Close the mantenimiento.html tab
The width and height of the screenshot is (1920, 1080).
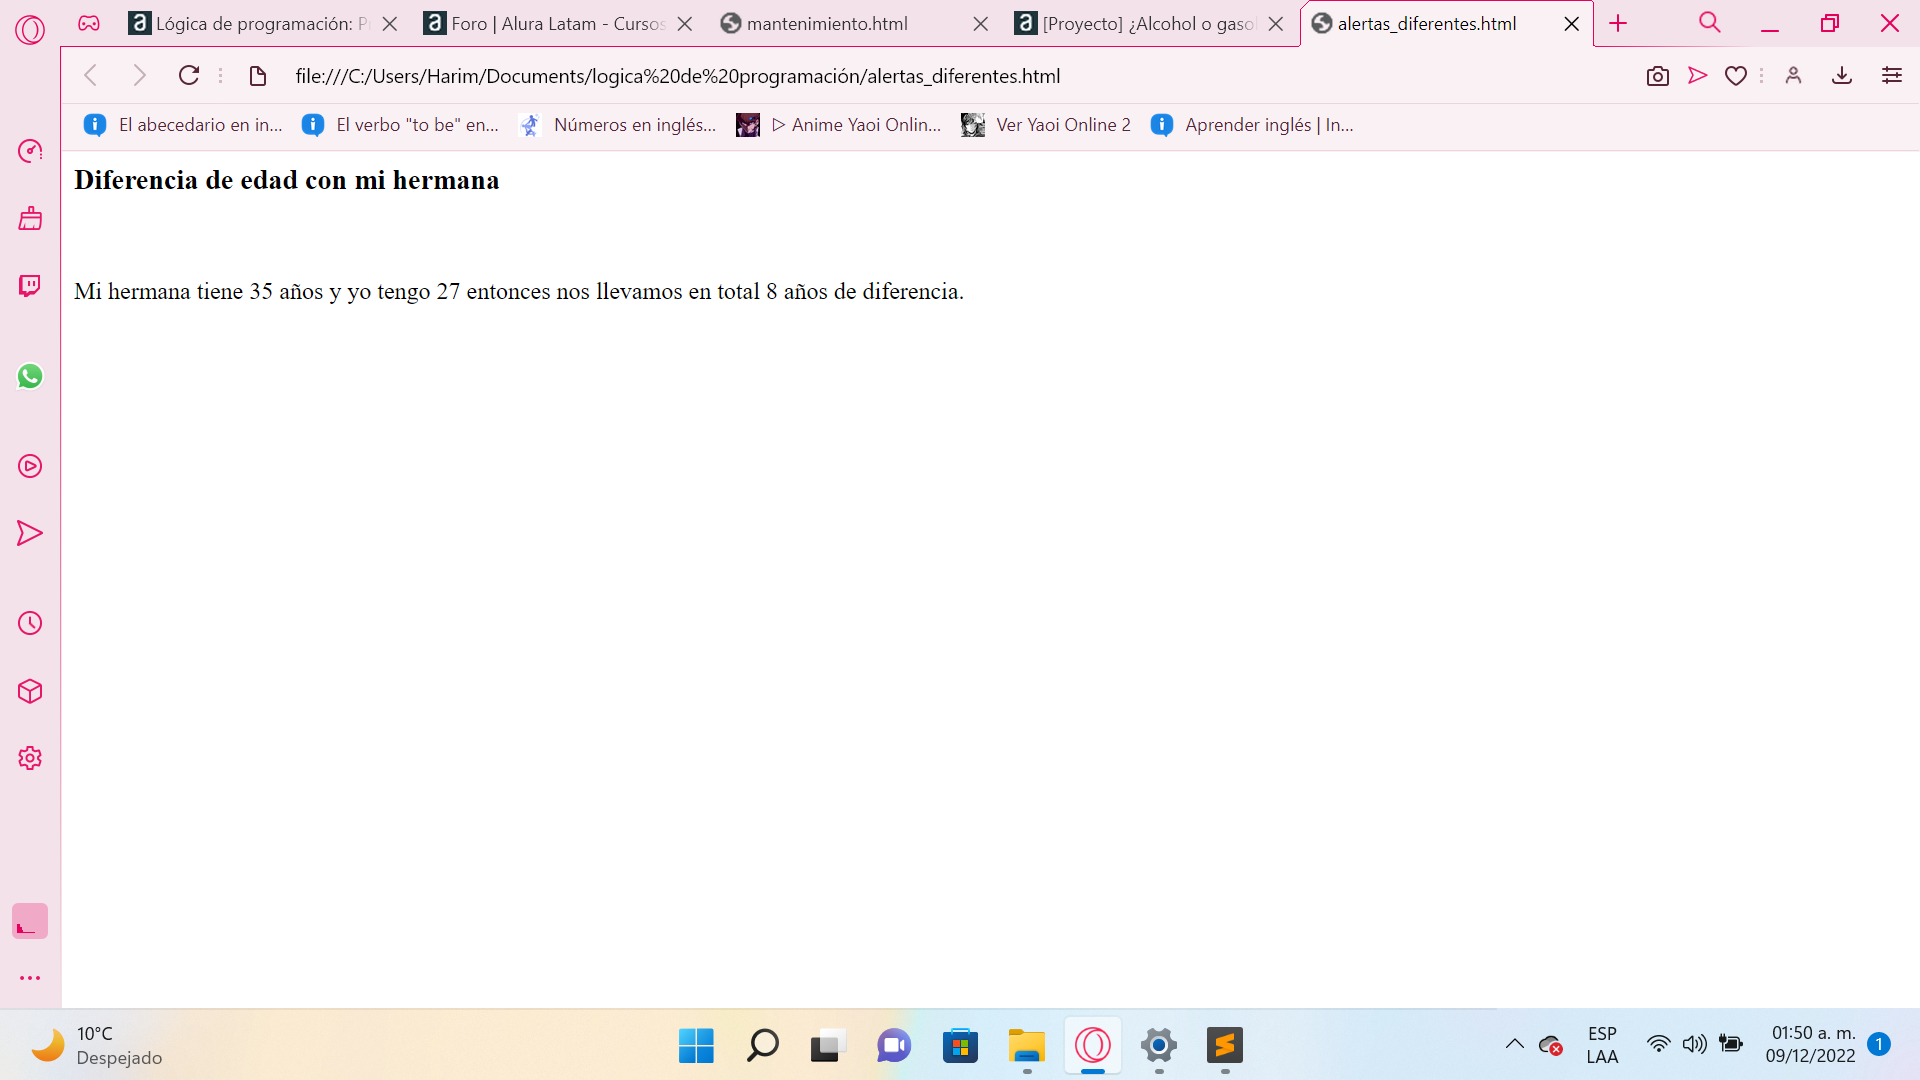tap(981, 24)
